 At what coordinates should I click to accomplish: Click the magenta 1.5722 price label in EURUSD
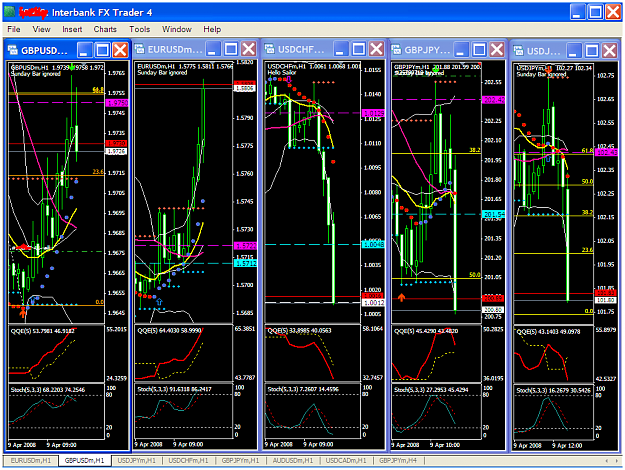[x=245, y=246]
